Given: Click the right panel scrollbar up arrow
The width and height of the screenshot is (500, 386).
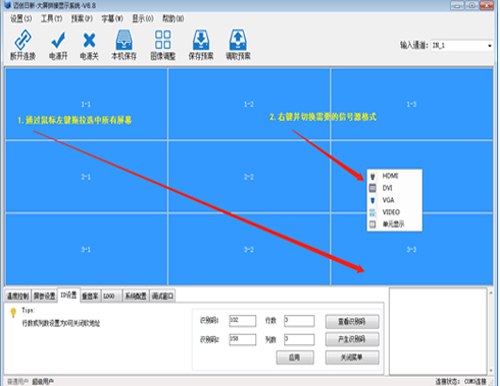Looking at the screenshot, I should coord(491,293).
